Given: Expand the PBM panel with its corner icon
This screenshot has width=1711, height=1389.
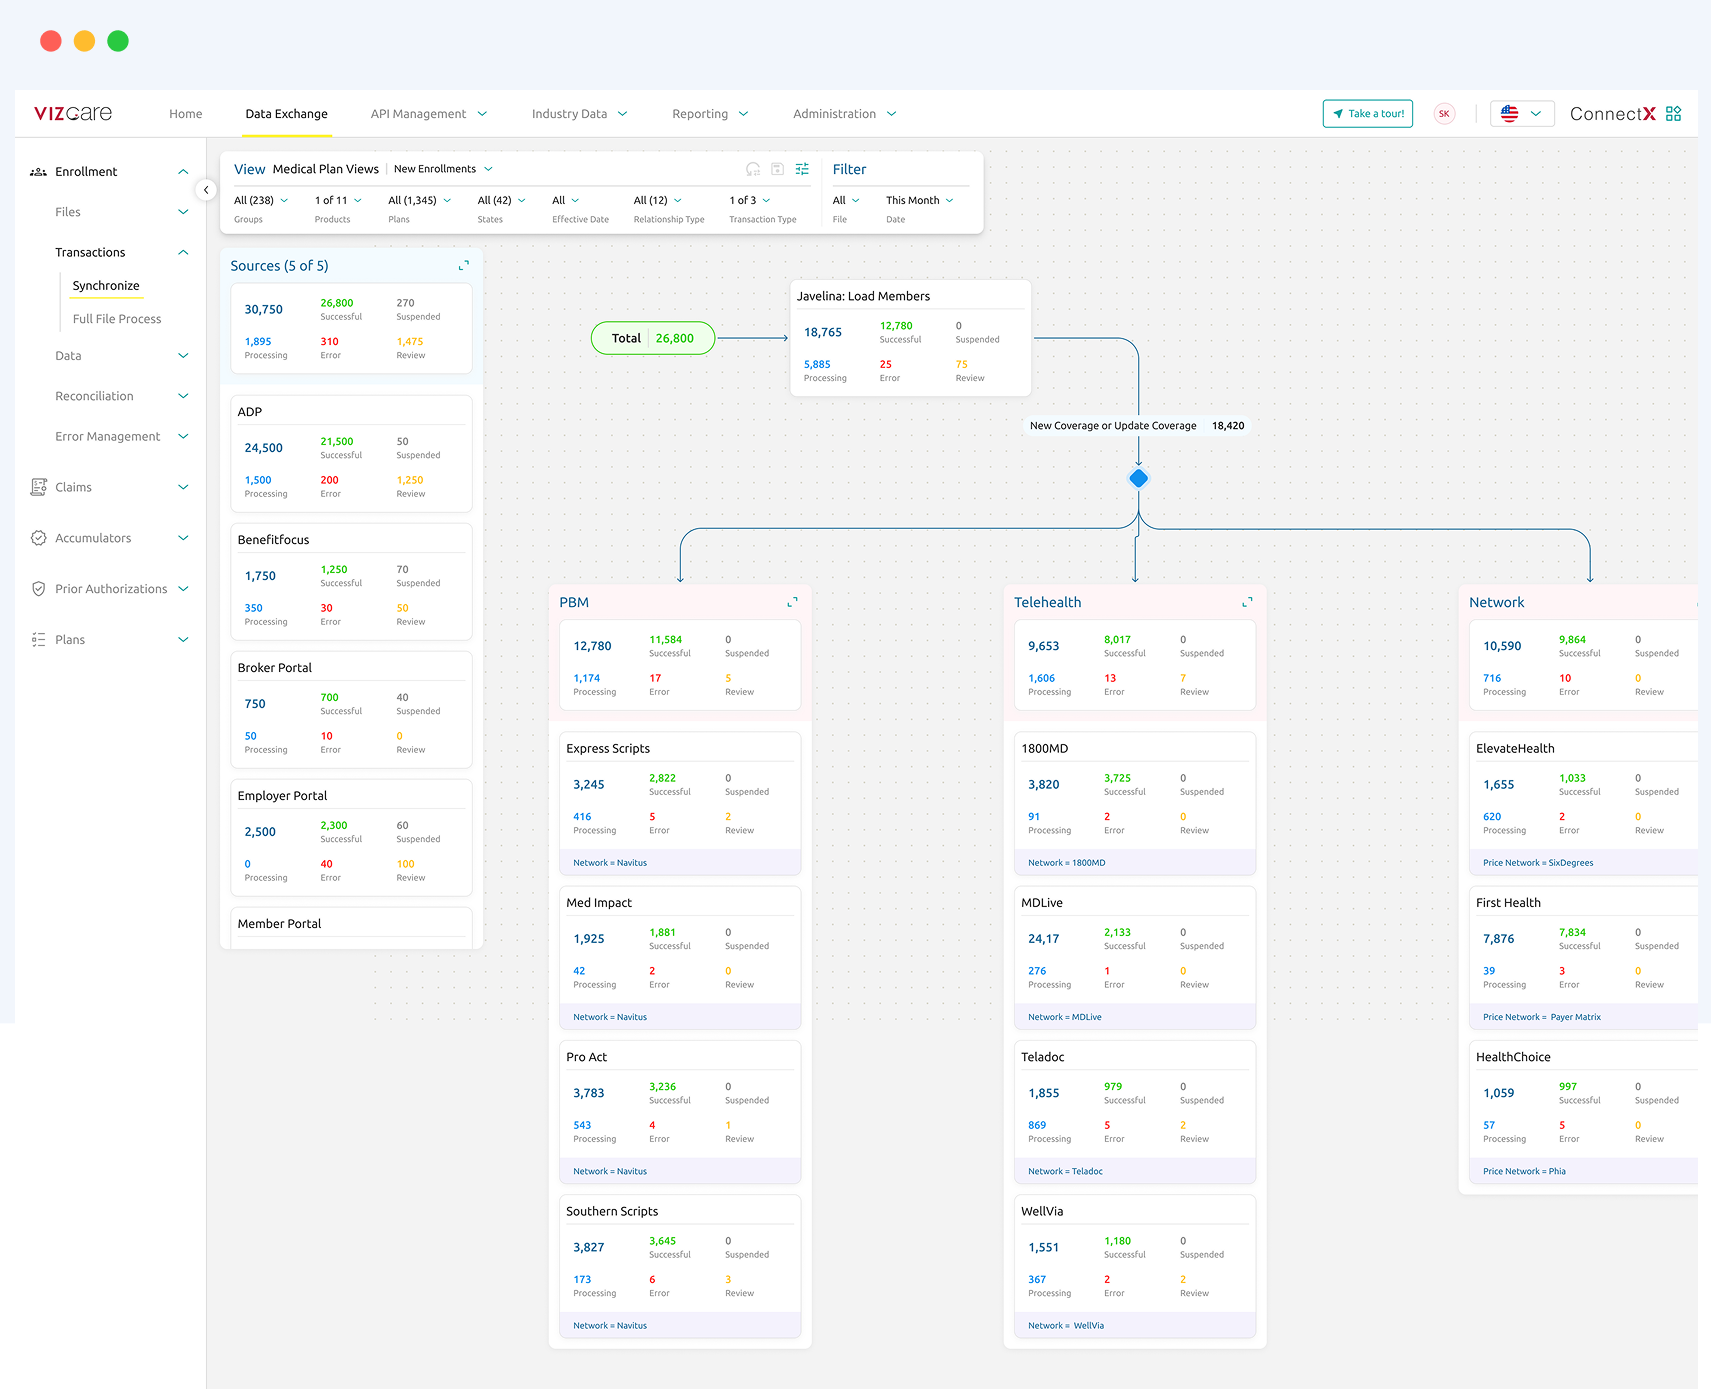Looking at the screenshot, I should tap(792, 602).
